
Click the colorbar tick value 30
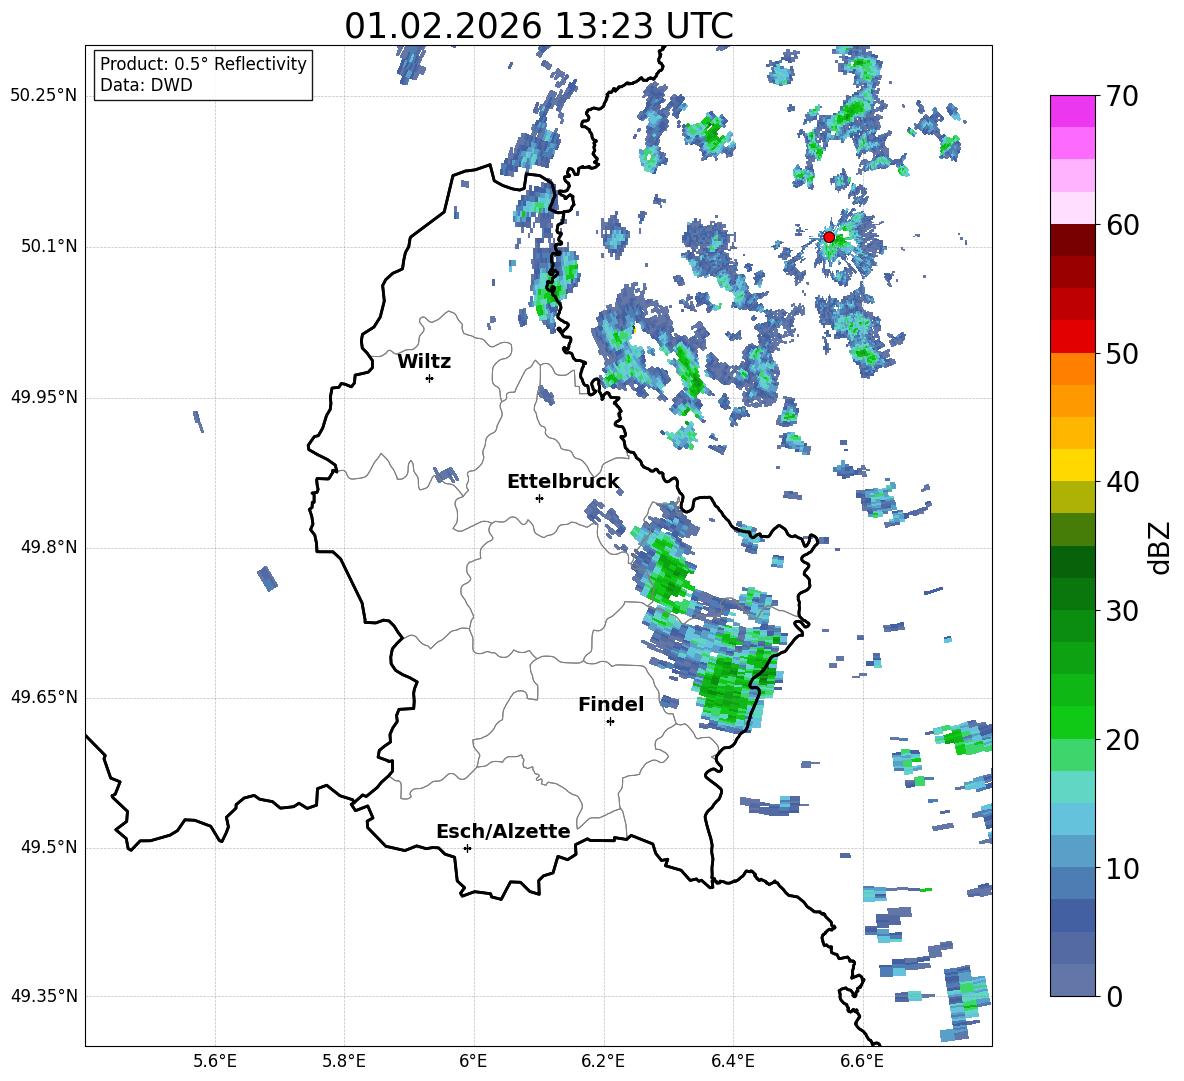click(1122, 611)
